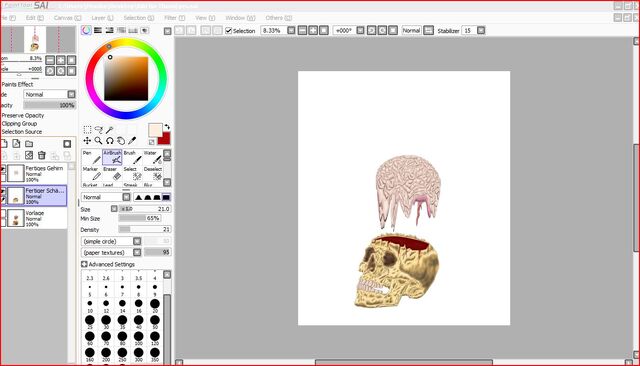Open the Canvas menu
The image size is (640, 366).
click(x=67, y=18)
